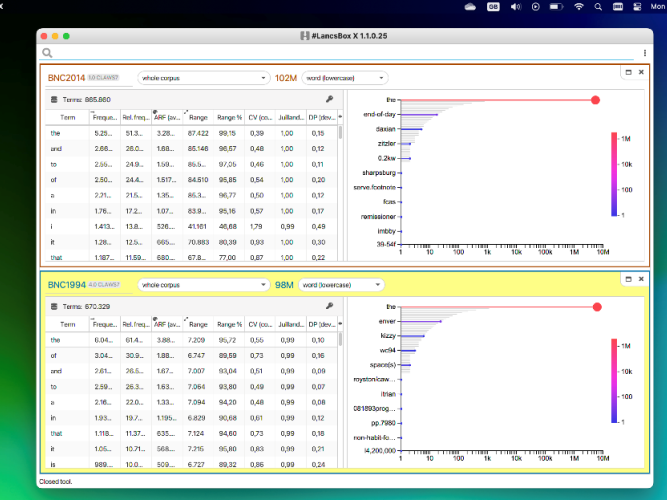Click 'daxian' label in BNC2014 chart
Screen dimensions: 667x500
coord(385,129)
